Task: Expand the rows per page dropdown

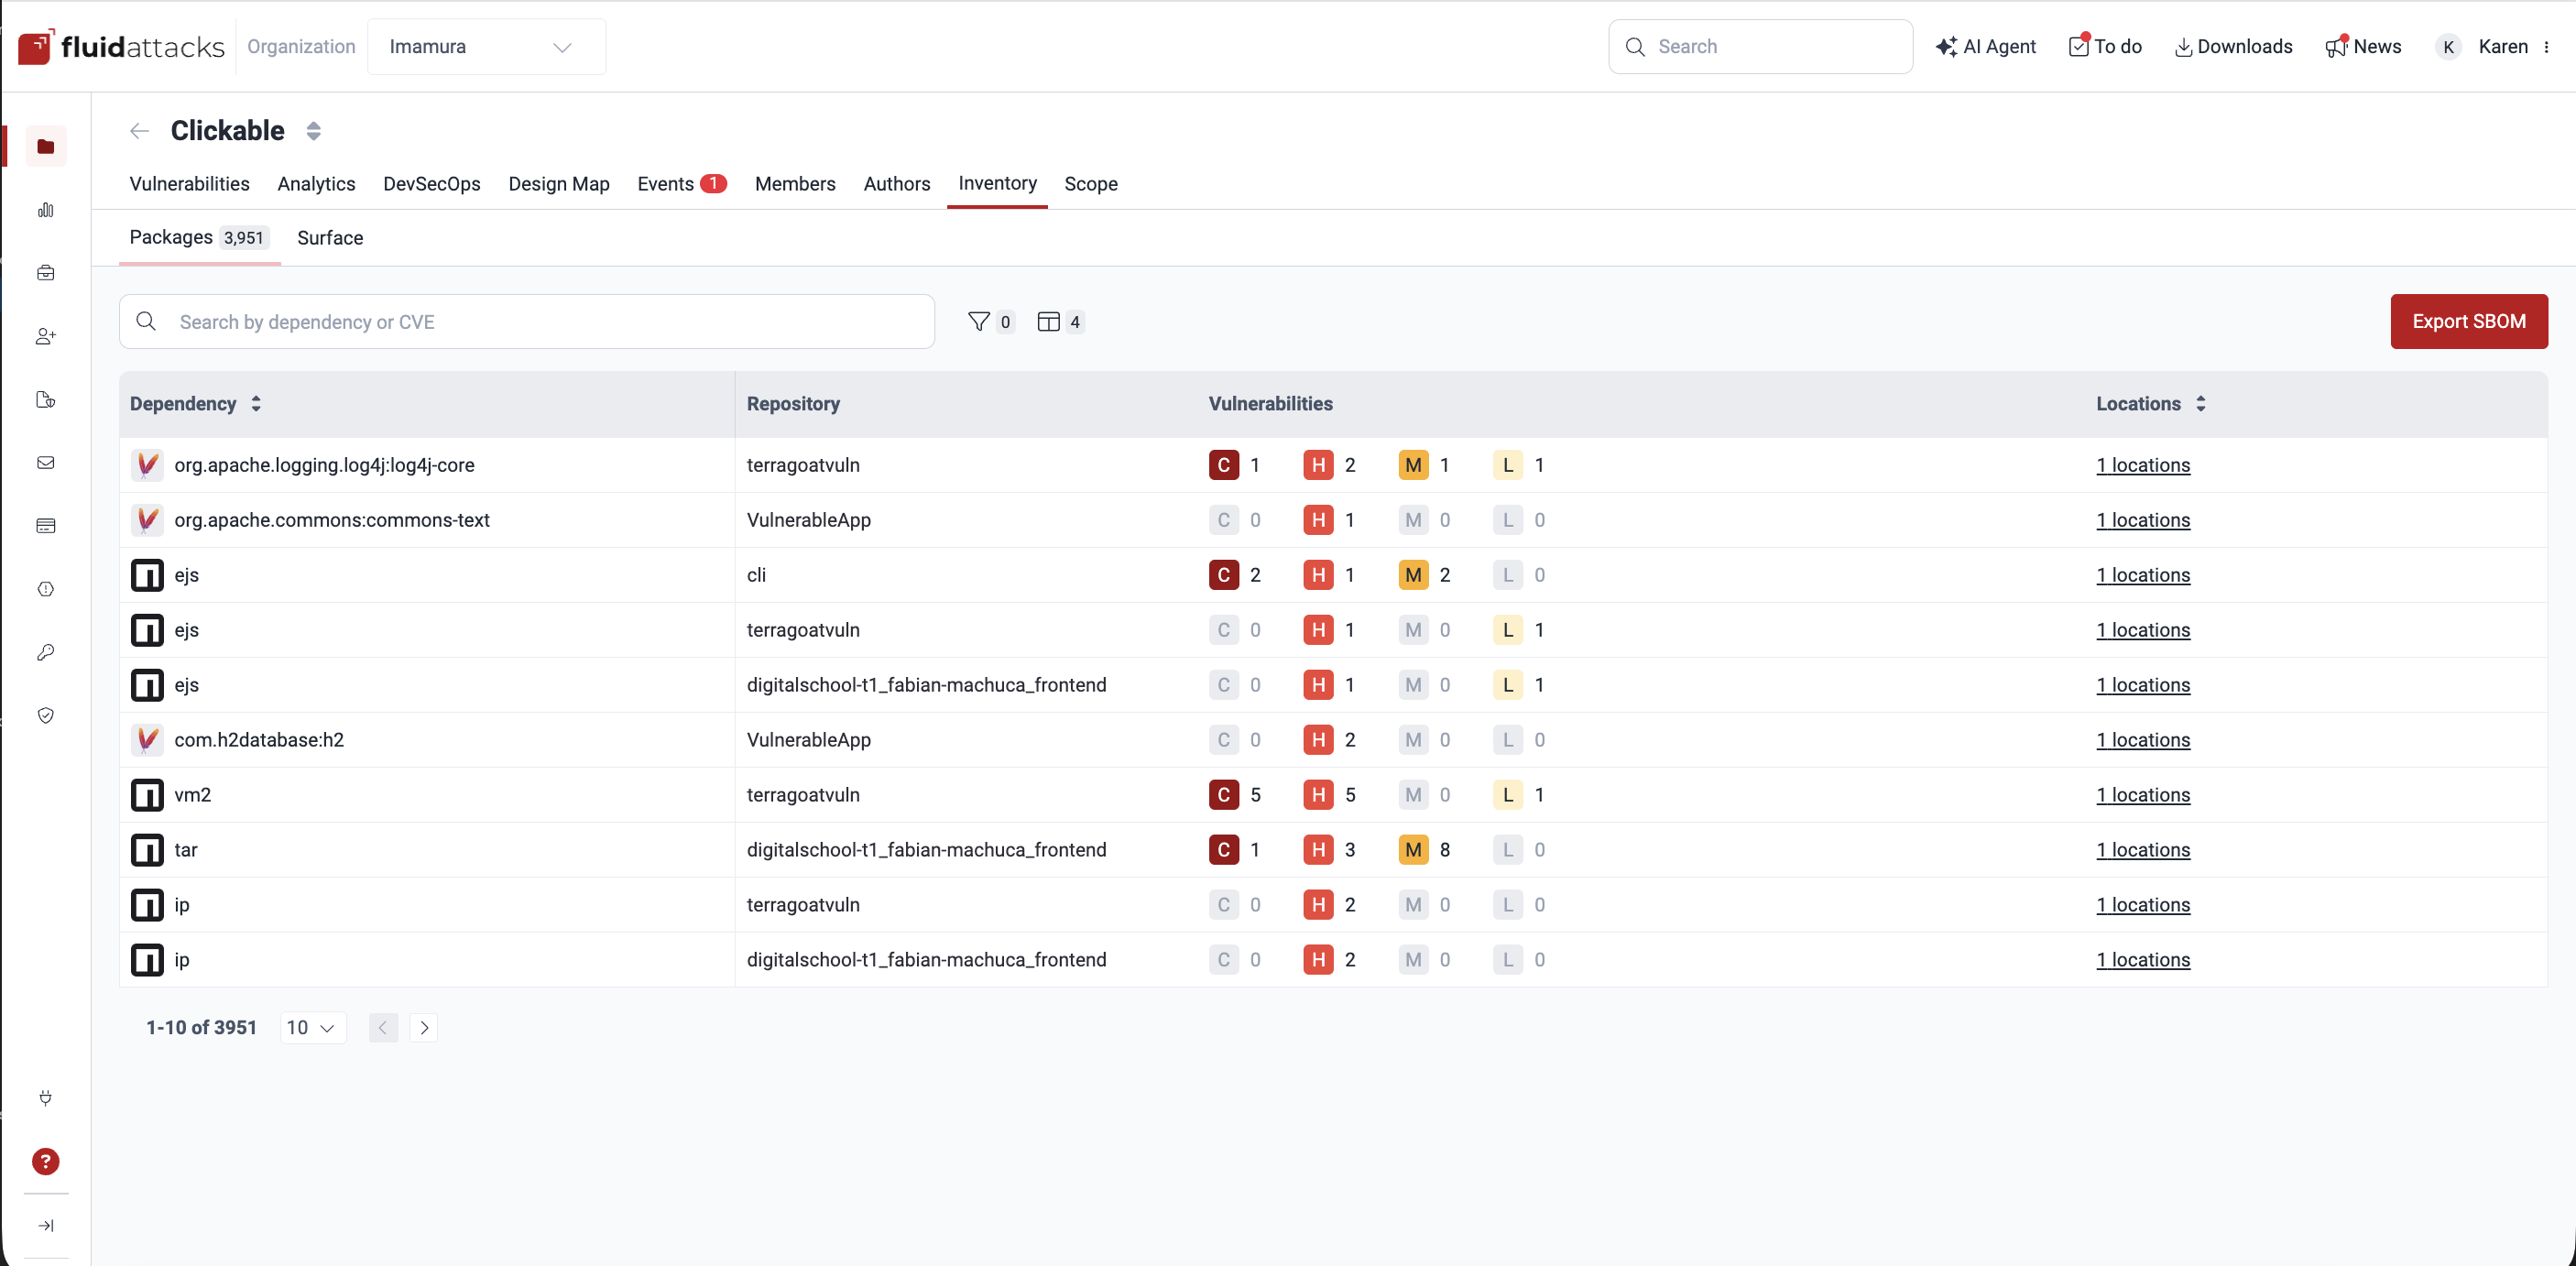Action: 312,1027
